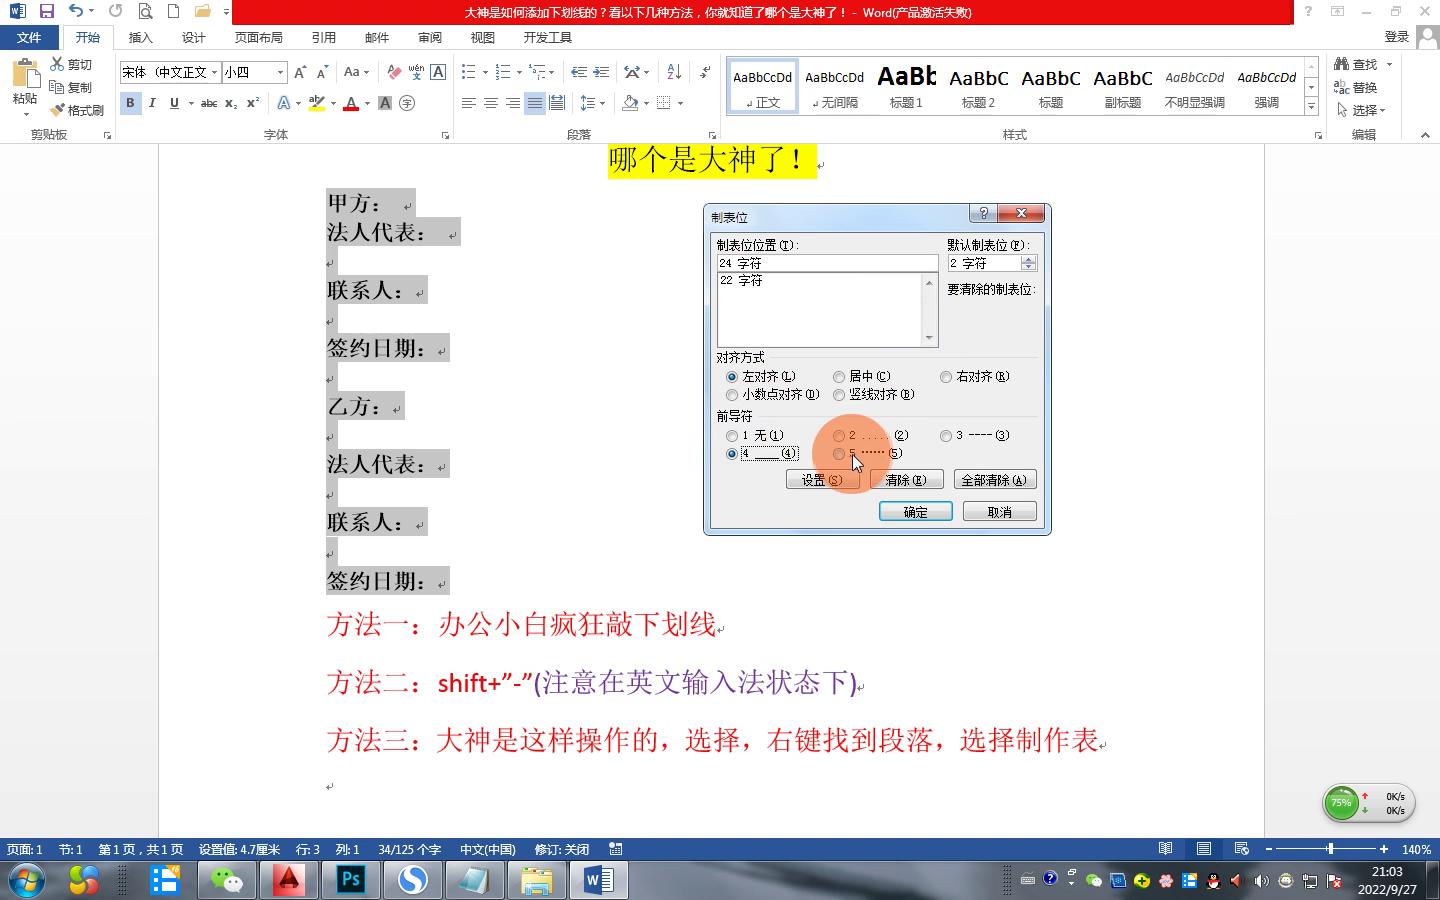
Task: Choose leader option 1 无
Action: (732, 436)
